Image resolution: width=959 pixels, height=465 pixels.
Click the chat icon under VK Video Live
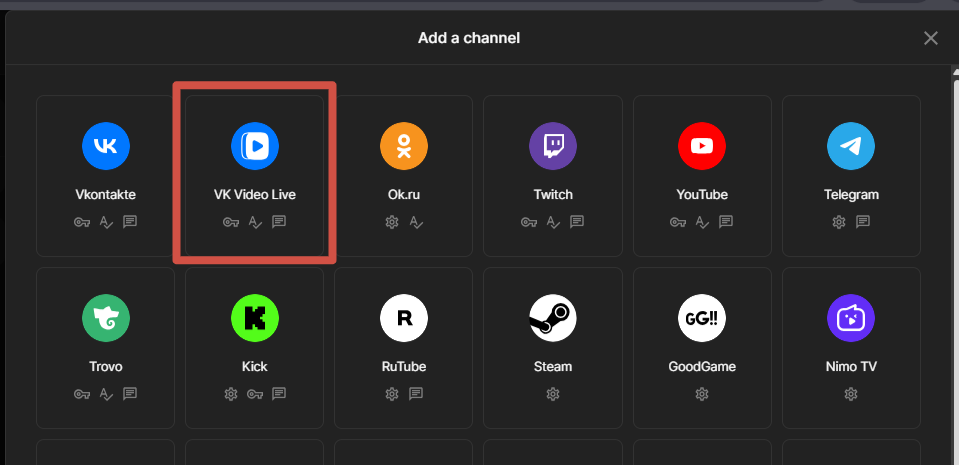coord(279,221)
